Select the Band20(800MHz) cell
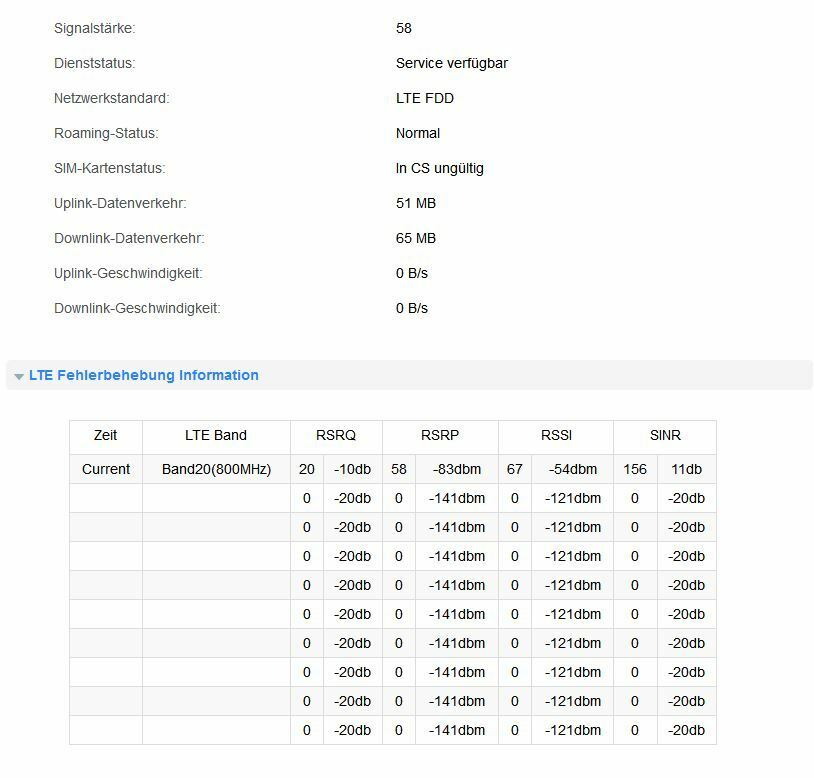The height and width of the screenshot is (778, 814). [x=216, y=469]
